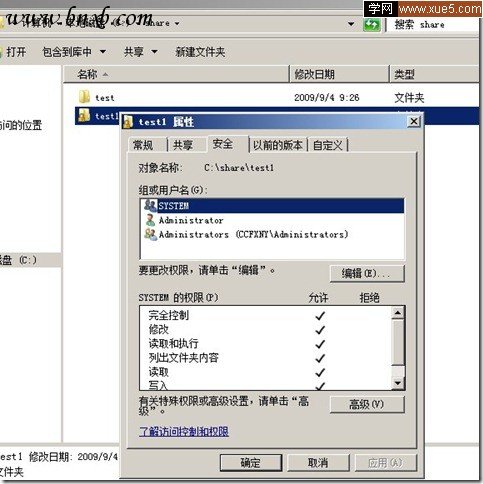Screen dimensions: 483x484
Task: Click the folder icon in properties title bar
Action: pyautogui.click(x=128, y=121)
